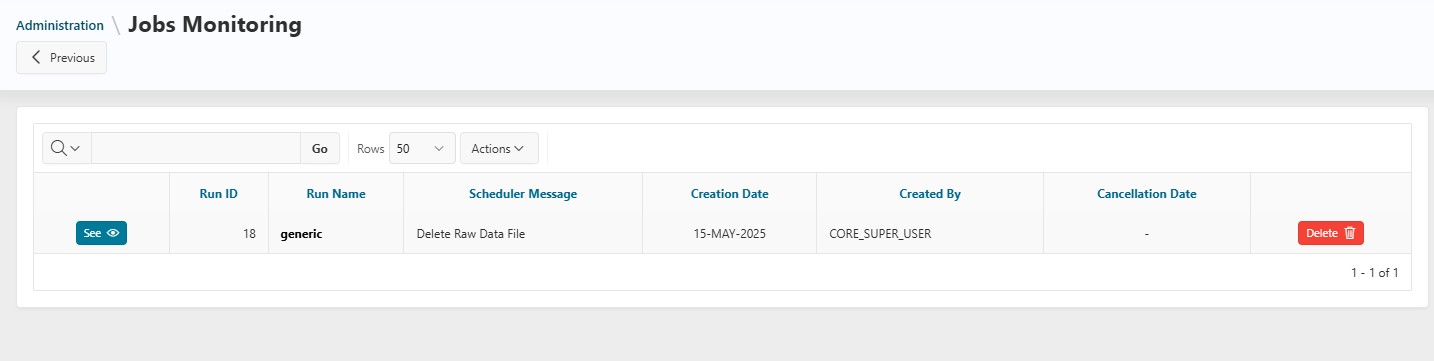Screen dimensions: 1434x361
Task: Open the Created By column header
Action: [x=930, y=194]
